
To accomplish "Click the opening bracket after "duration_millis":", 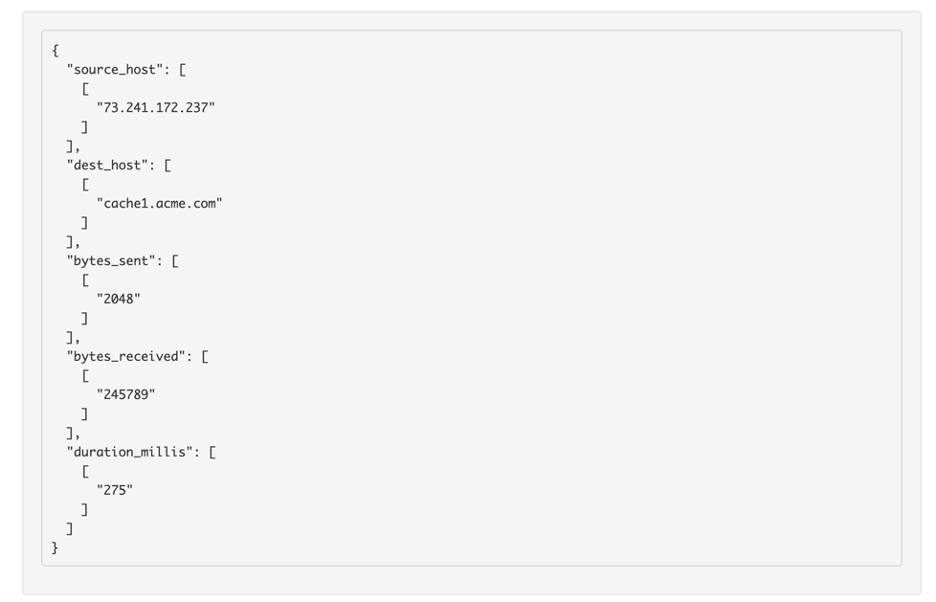I will click(x=213, y=452).
